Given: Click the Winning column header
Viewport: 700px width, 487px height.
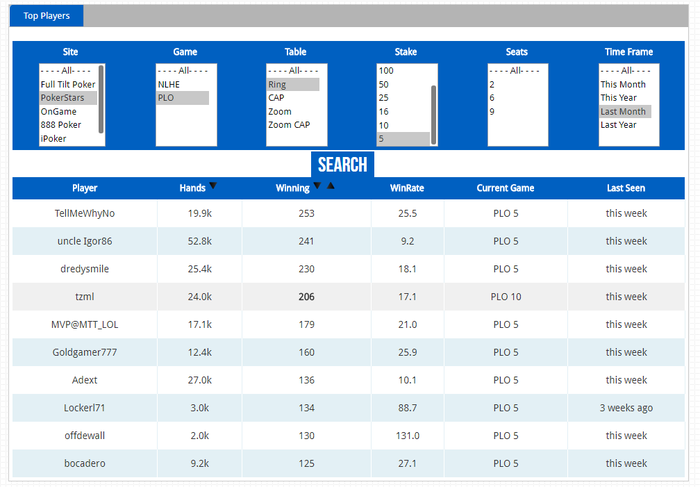Looking at the screenshot, I should point(292,188).
